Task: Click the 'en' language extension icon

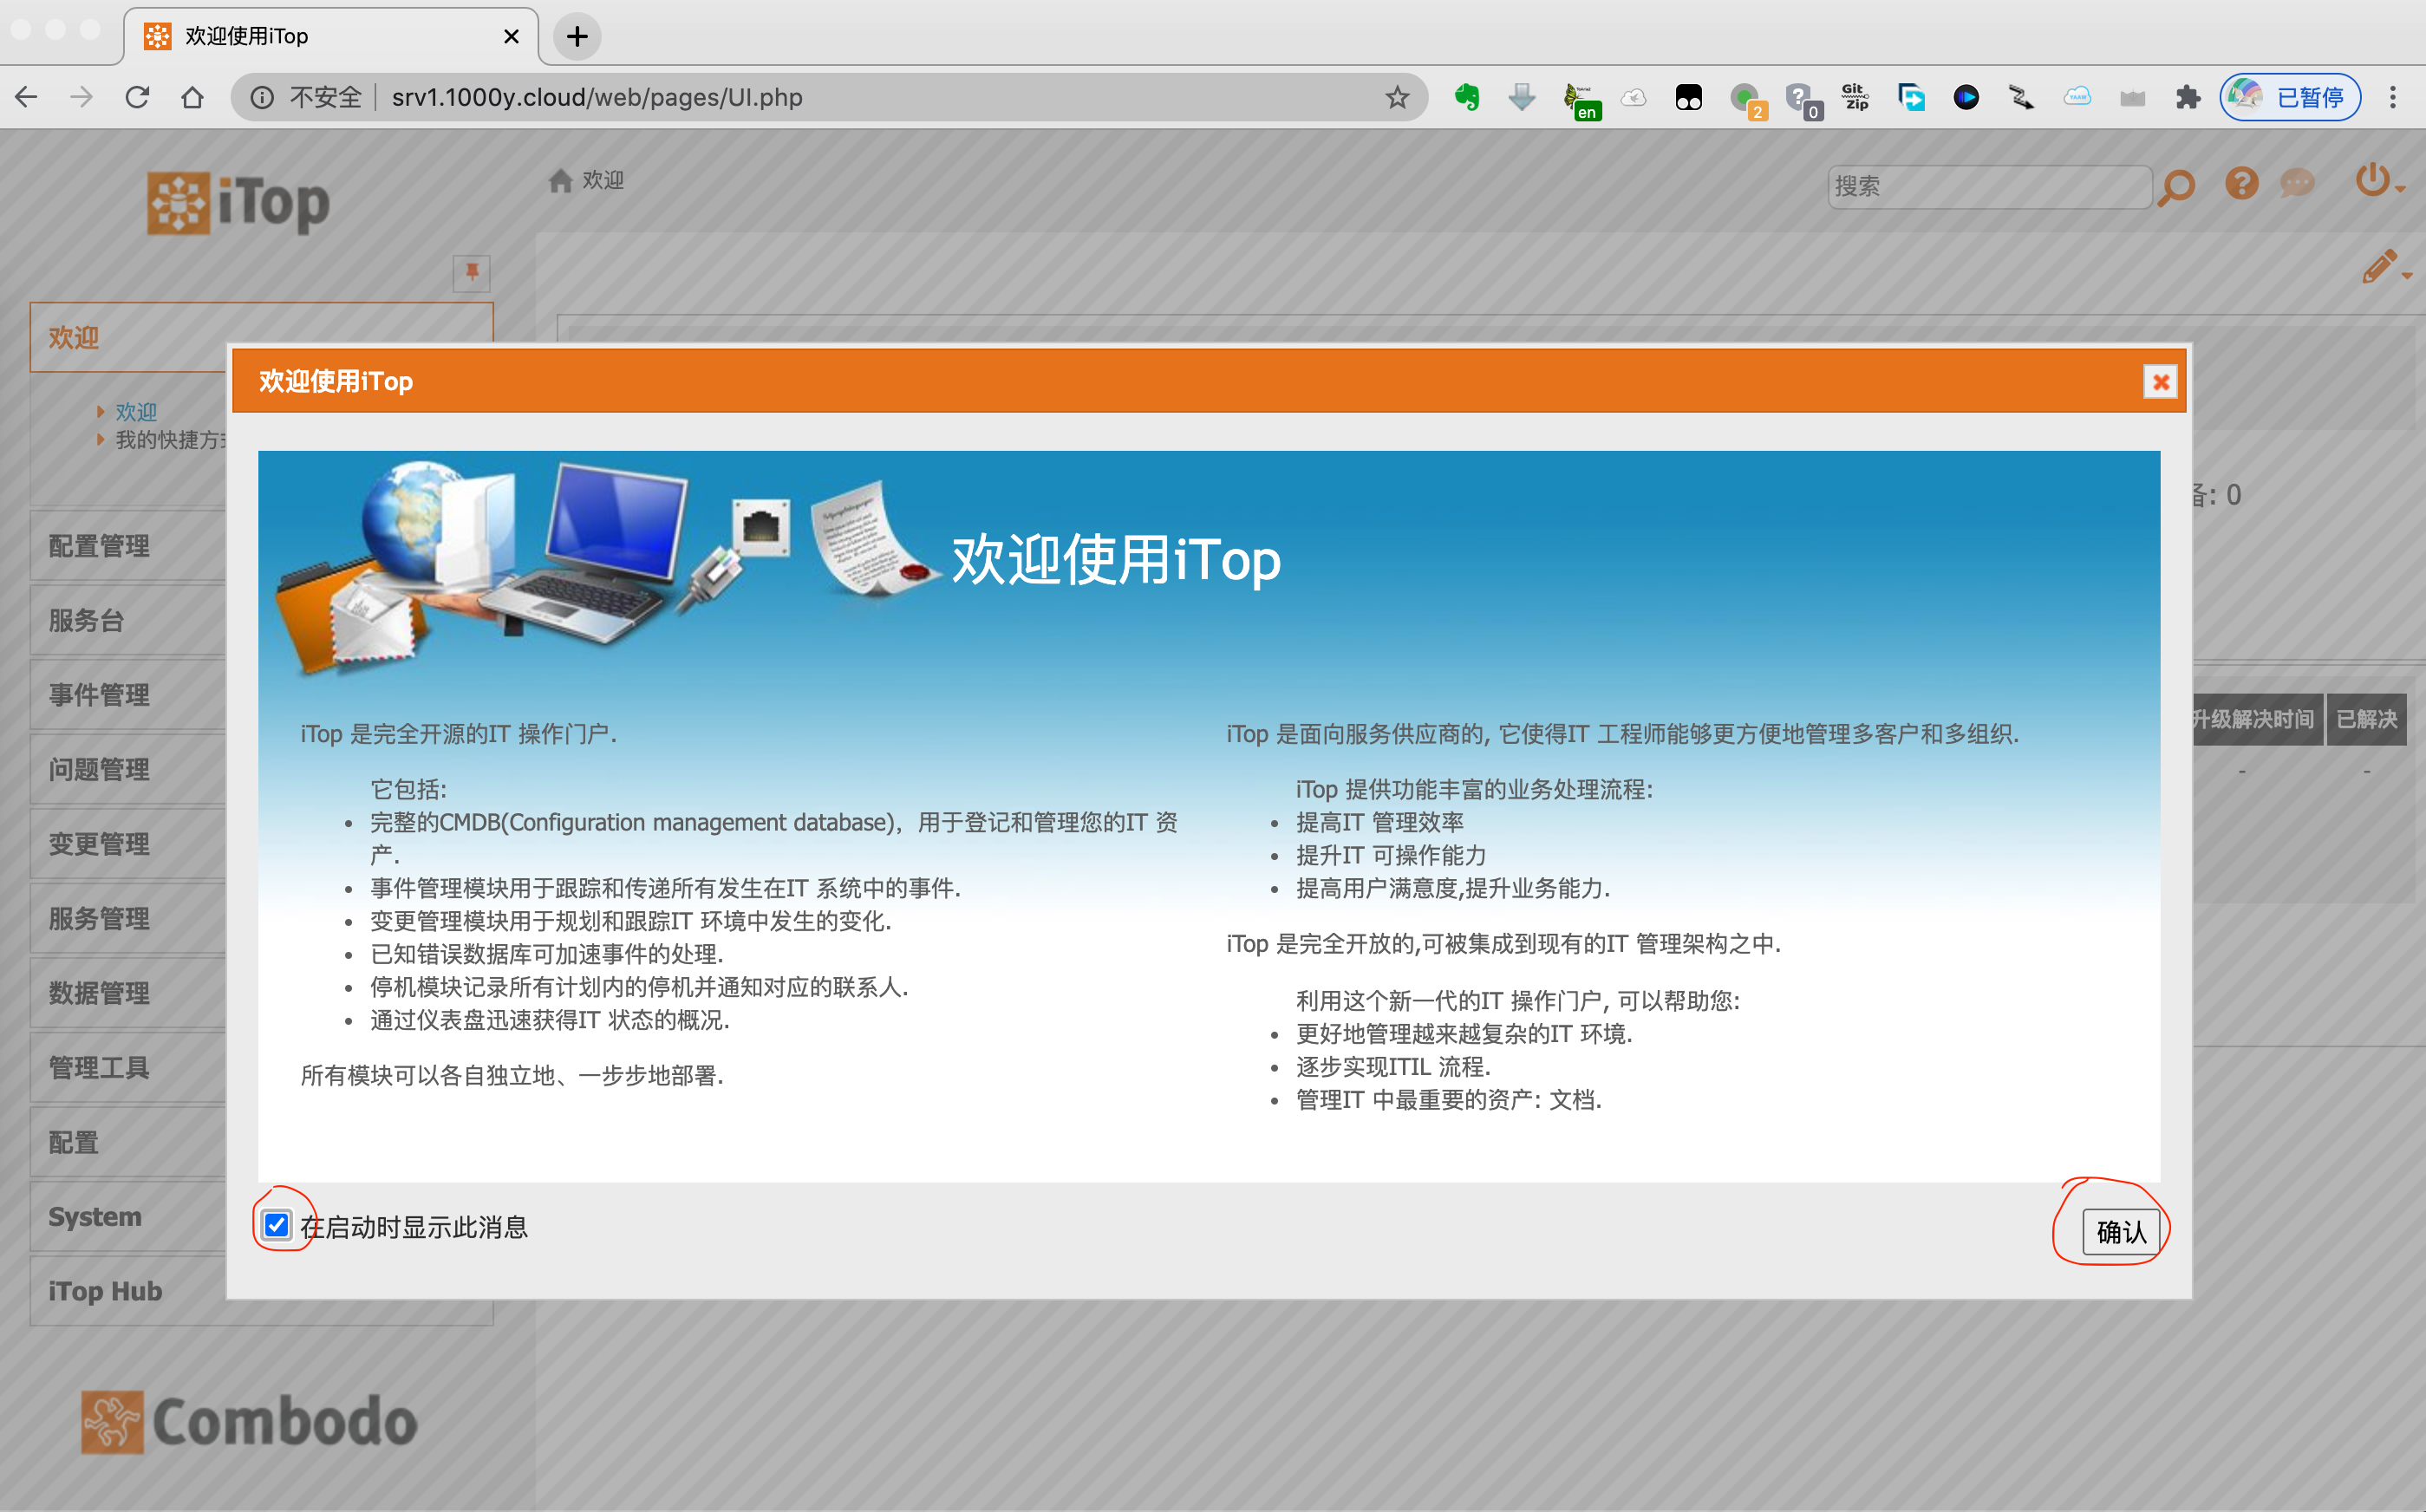Action: click(1582, 101)
